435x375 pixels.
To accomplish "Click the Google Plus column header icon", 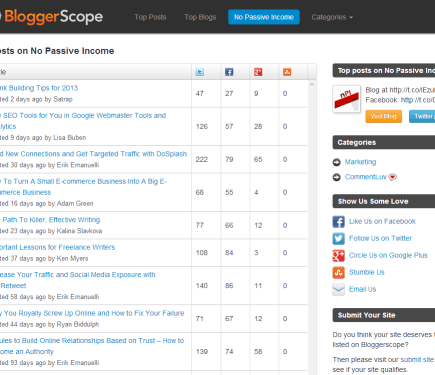I will click(x=258, y=72).
